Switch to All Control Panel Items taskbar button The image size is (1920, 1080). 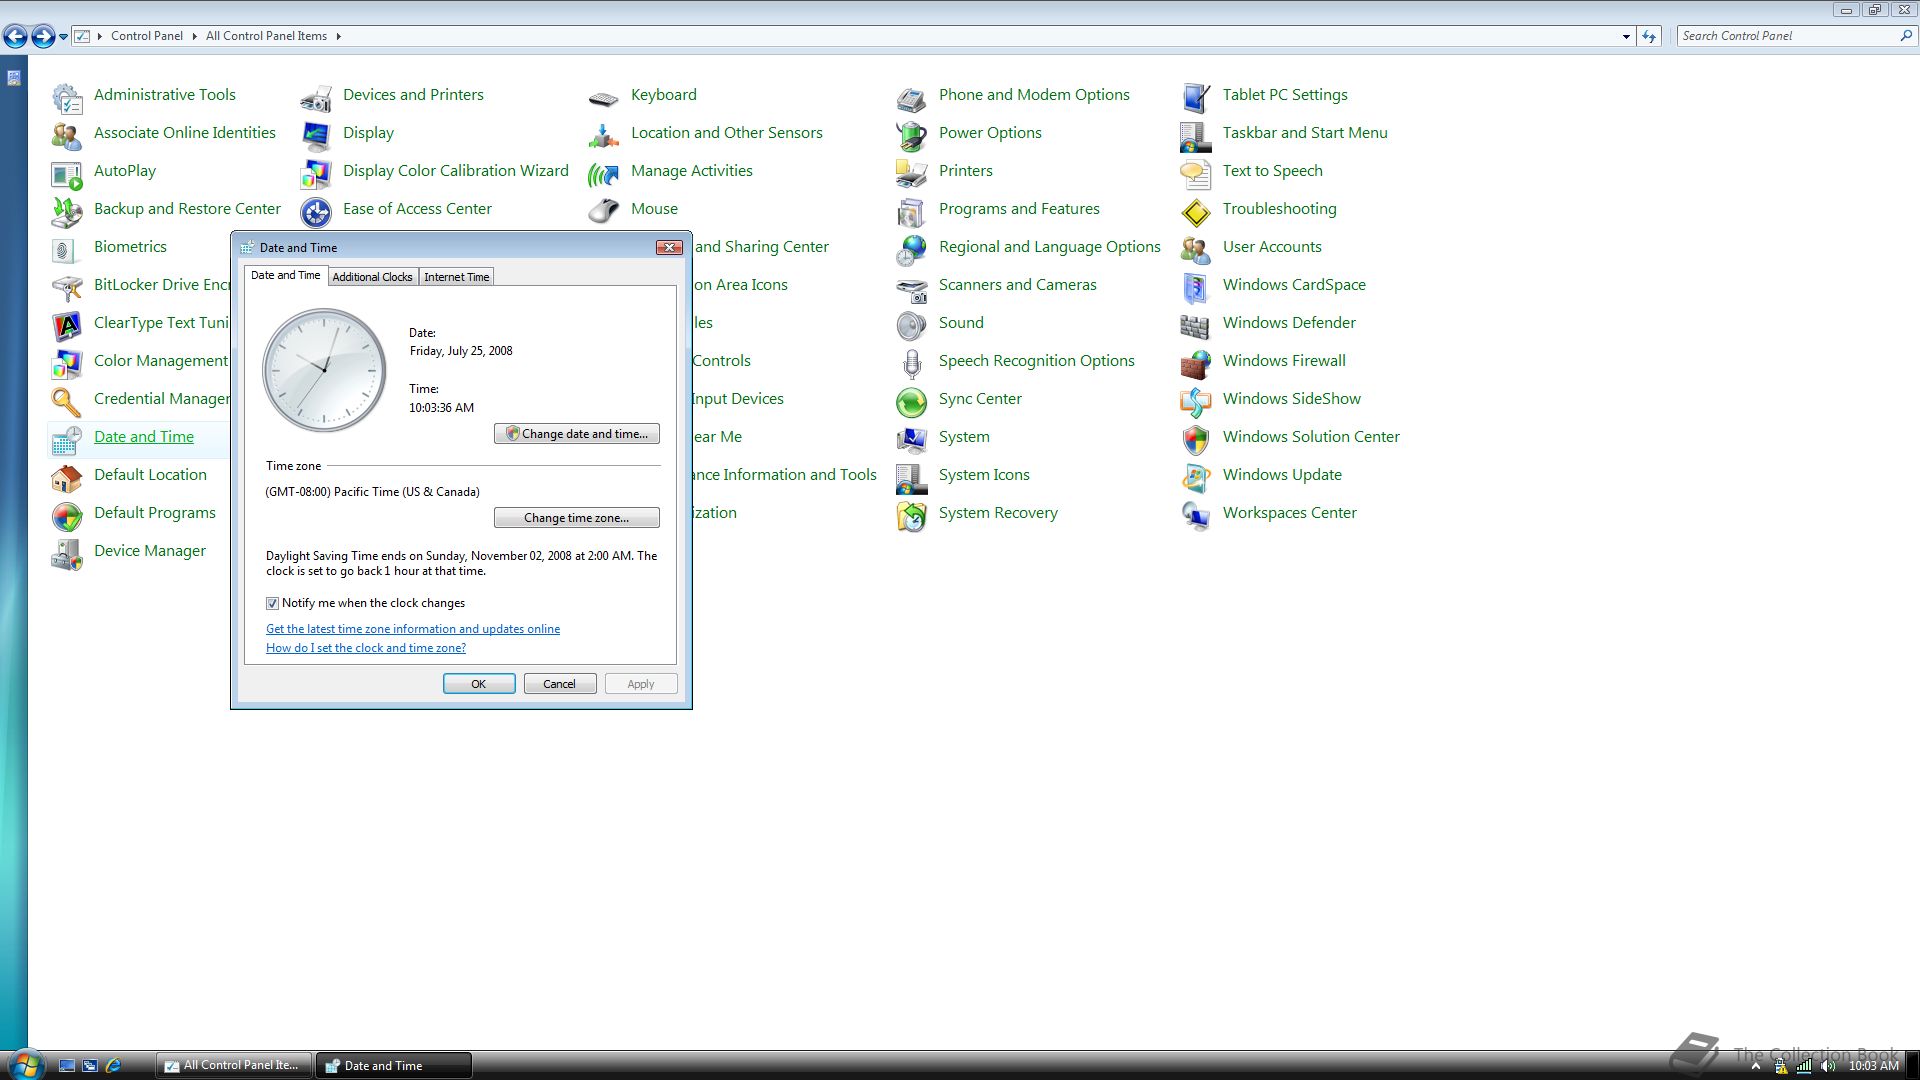234,1066
